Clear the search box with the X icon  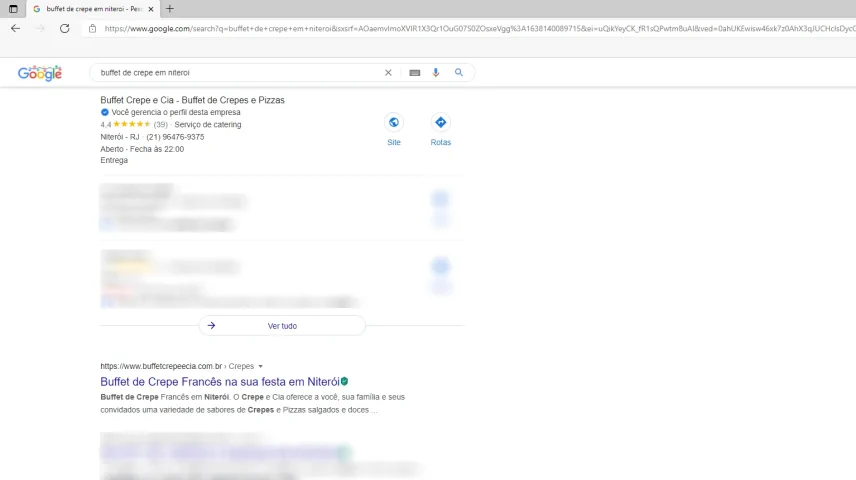(x=388, y=73)
